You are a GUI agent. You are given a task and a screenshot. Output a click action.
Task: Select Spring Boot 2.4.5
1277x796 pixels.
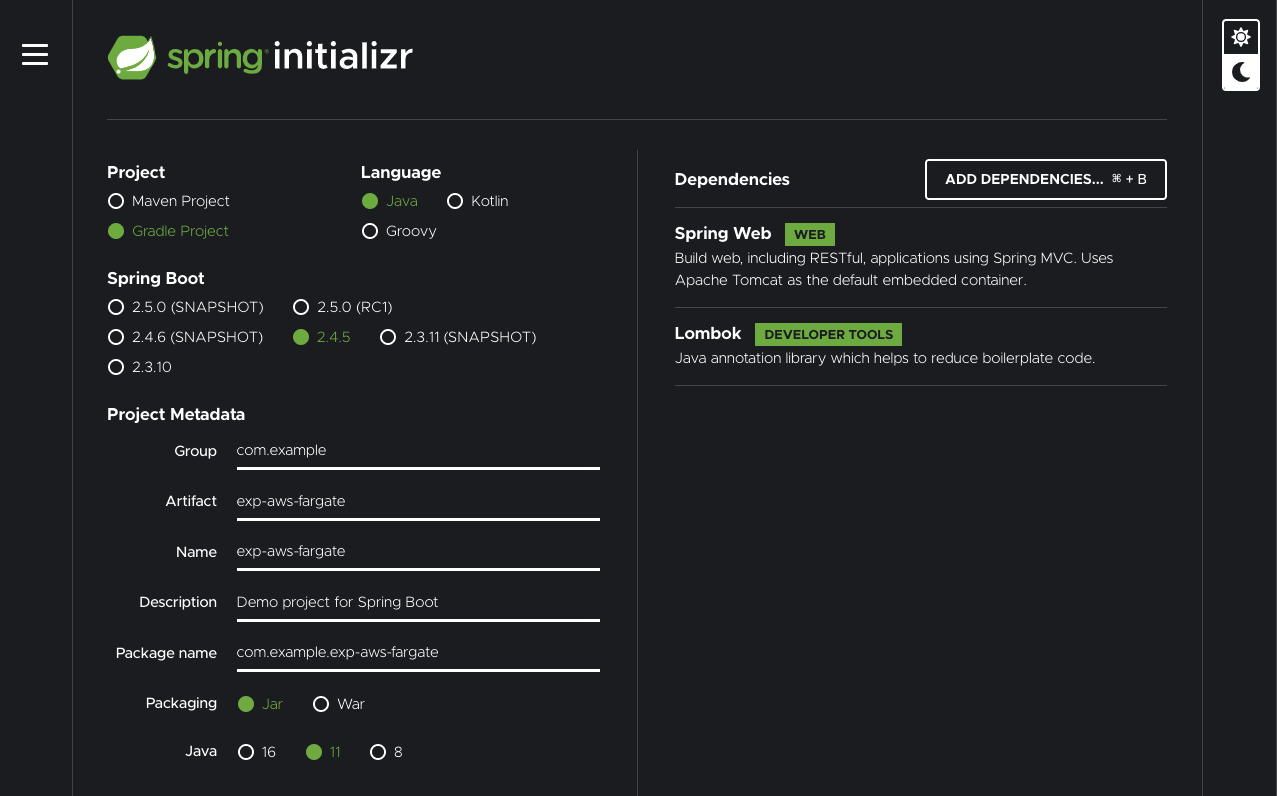tap(322, 337)
